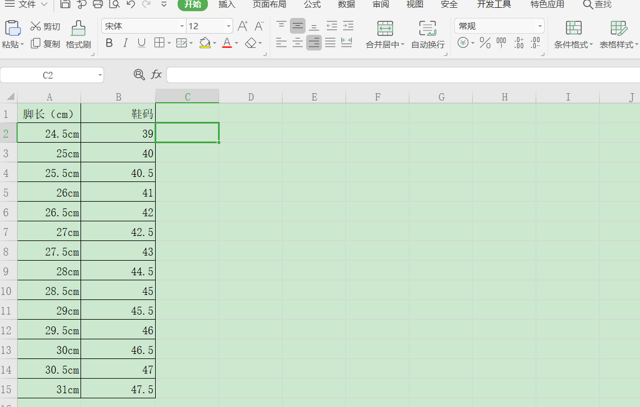
Task: Toggle bold formatting
Action: 109,43
